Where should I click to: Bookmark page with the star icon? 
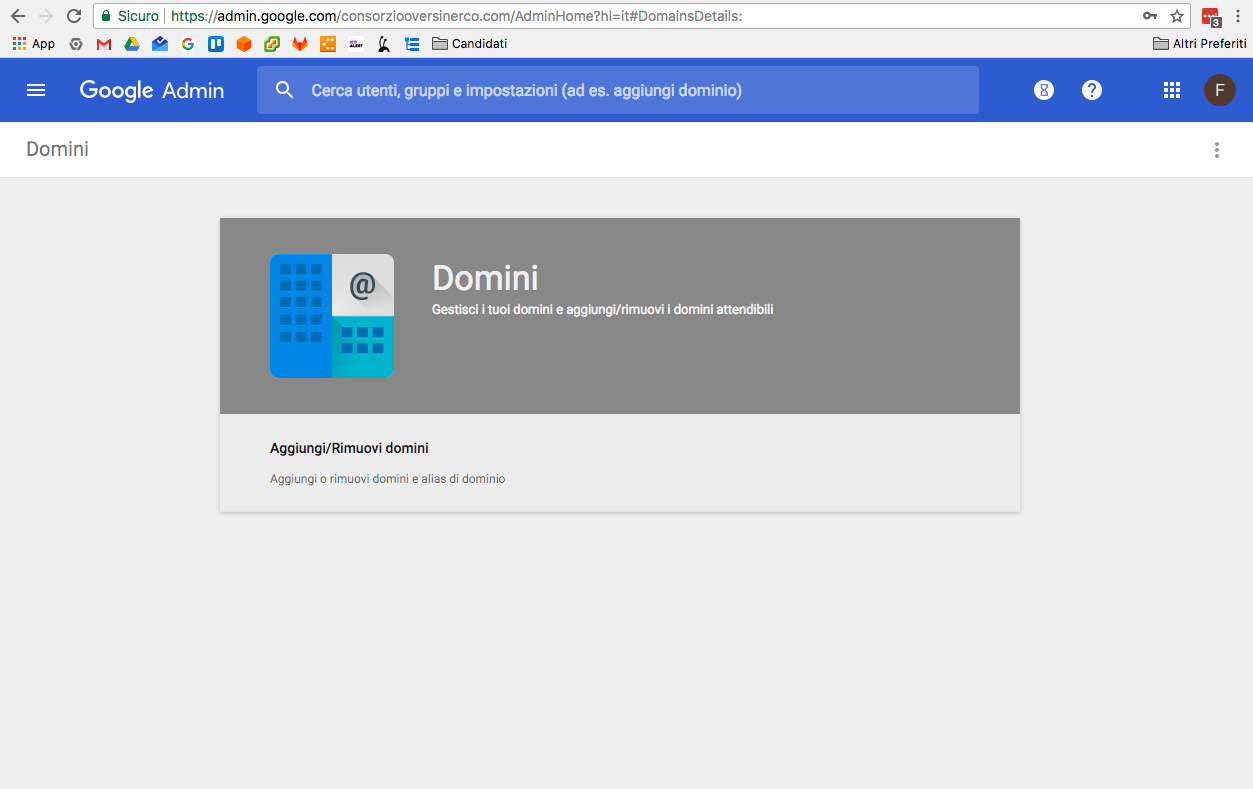click(1177, 16)
